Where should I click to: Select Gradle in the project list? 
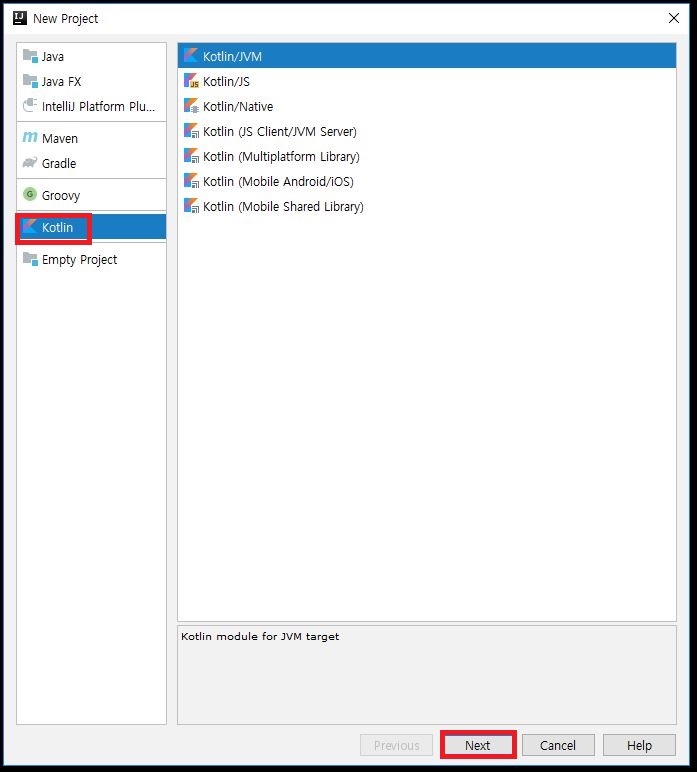[92, 163]
